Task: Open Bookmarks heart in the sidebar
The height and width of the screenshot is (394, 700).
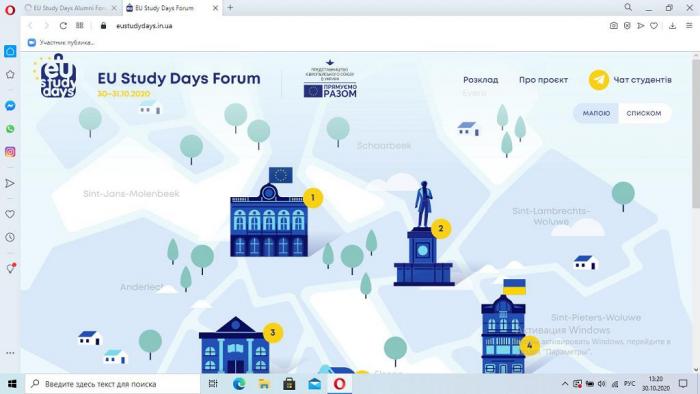Action: tap(10, 214)
